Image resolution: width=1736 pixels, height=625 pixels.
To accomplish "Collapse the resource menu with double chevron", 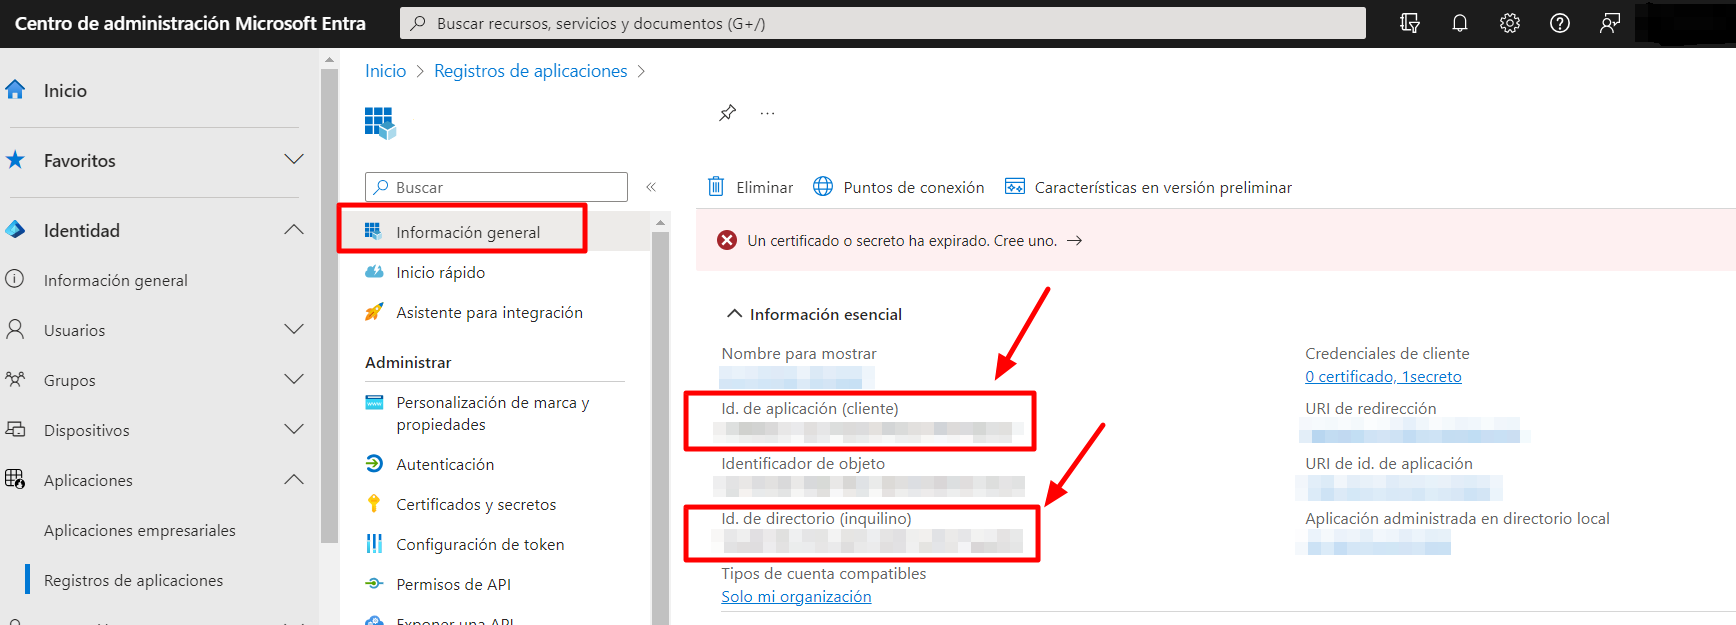I will click(x=651, y=187).
